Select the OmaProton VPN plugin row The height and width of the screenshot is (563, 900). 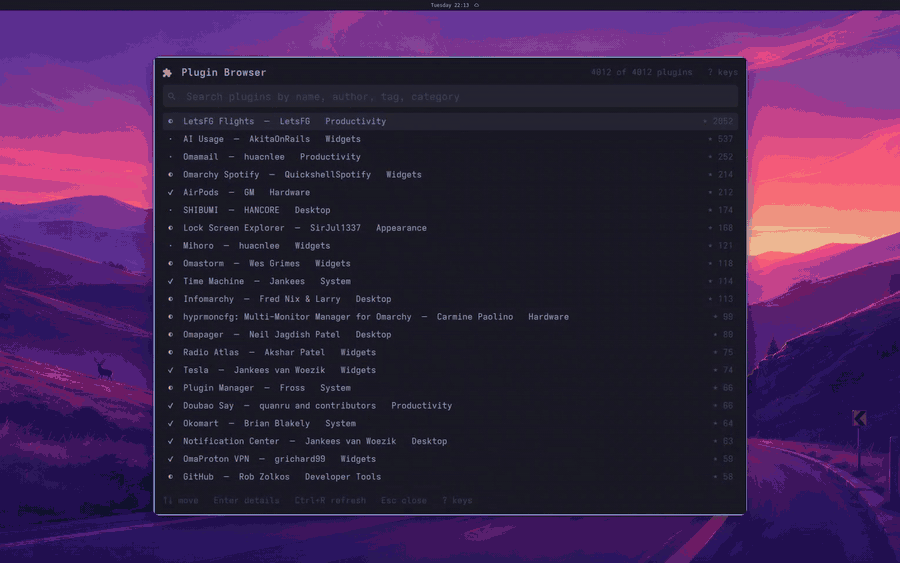[451, 459]
